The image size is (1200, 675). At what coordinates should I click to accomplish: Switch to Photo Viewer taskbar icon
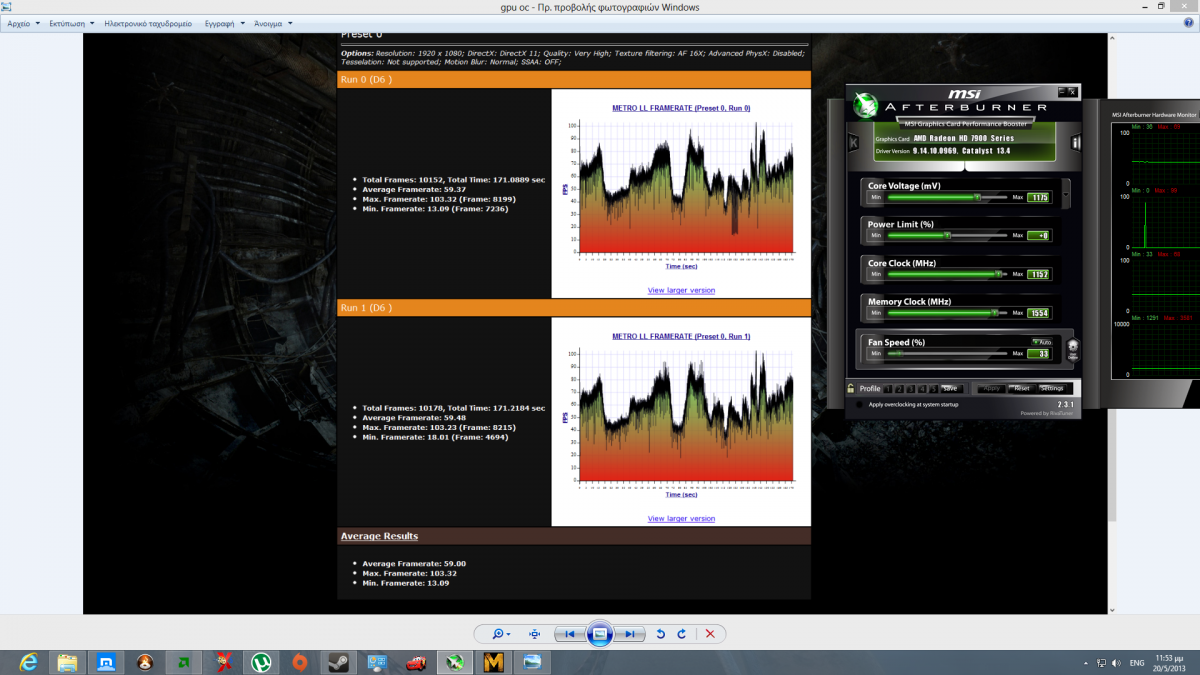(532, 662)
